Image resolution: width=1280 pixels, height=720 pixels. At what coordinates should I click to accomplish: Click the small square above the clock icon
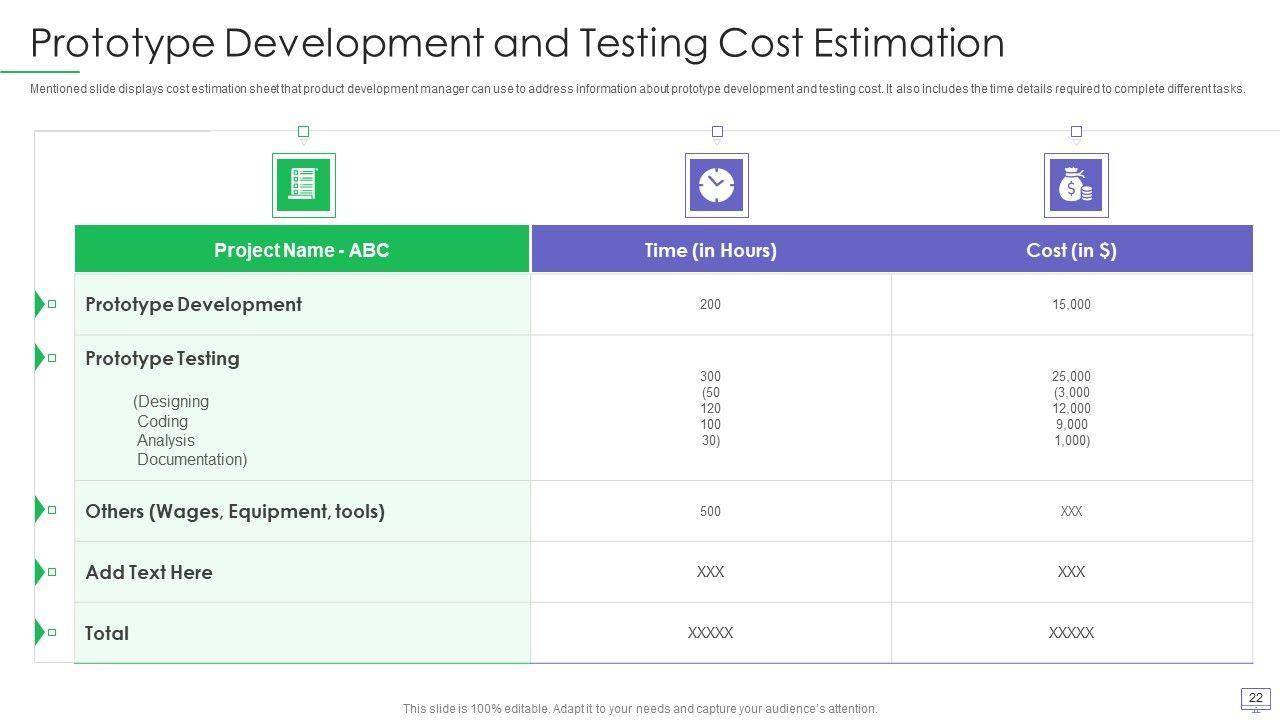tap(717, 131)
